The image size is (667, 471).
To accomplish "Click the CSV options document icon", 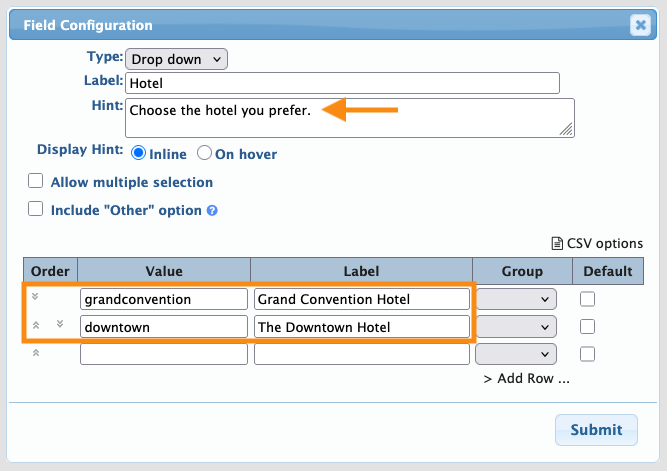I will click(557, 243).
